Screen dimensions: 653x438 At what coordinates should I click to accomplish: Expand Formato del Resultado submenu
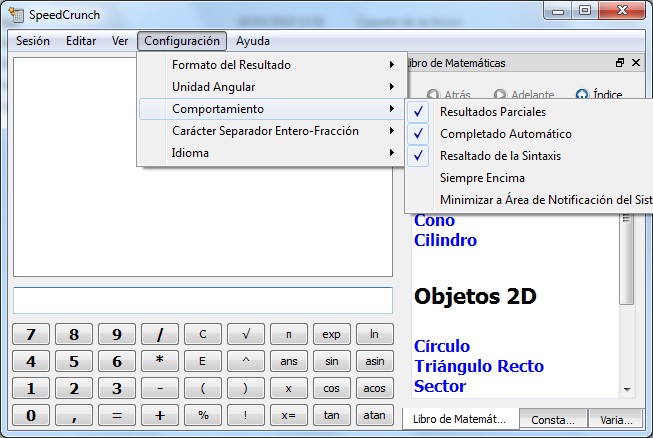(x=272, y=65)
